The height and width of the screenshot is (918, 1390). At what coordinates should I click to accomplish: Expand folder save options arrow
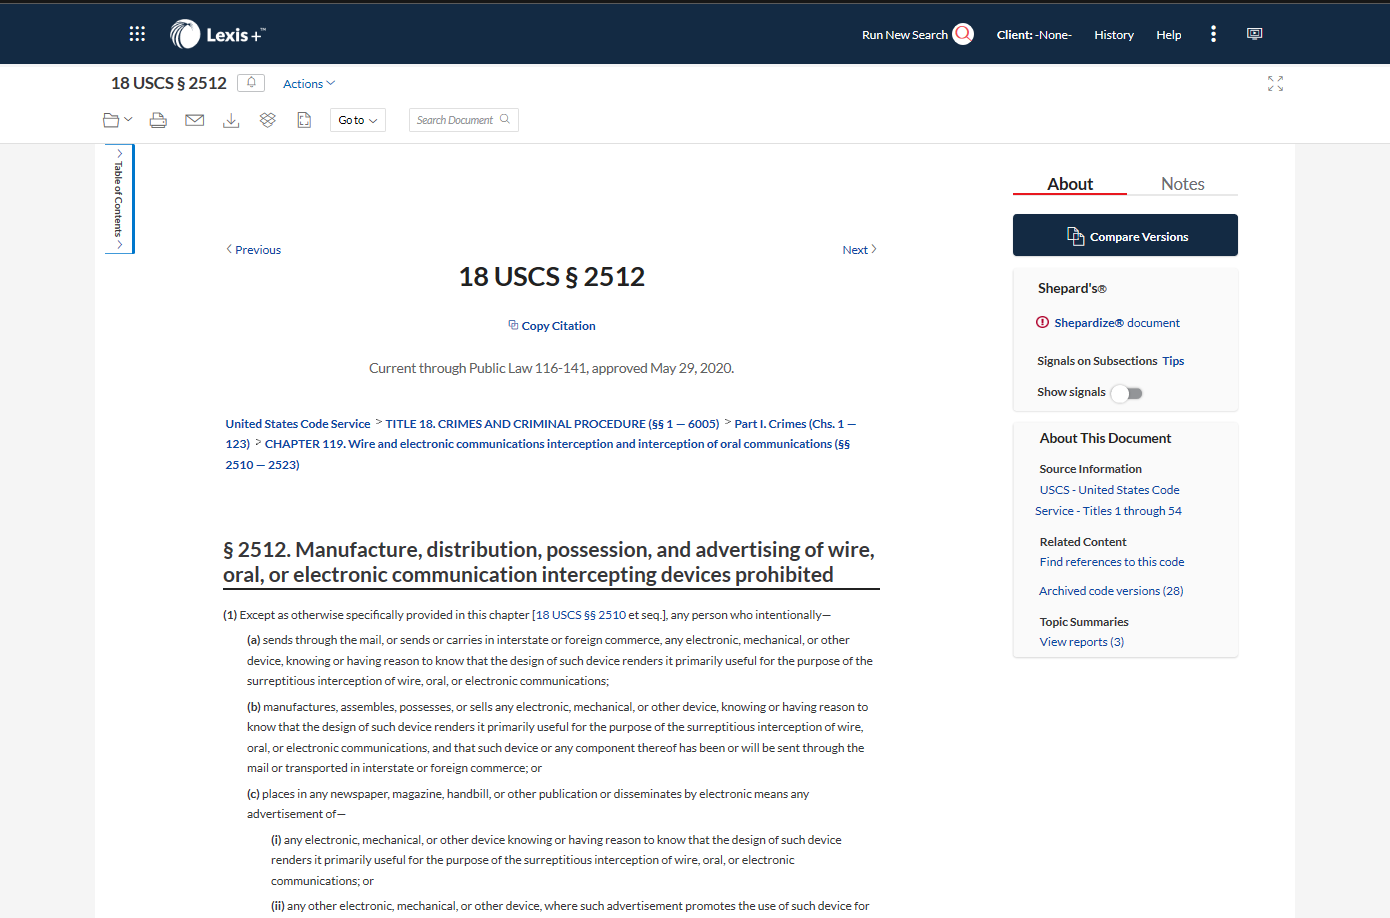(x=128, y=120)
